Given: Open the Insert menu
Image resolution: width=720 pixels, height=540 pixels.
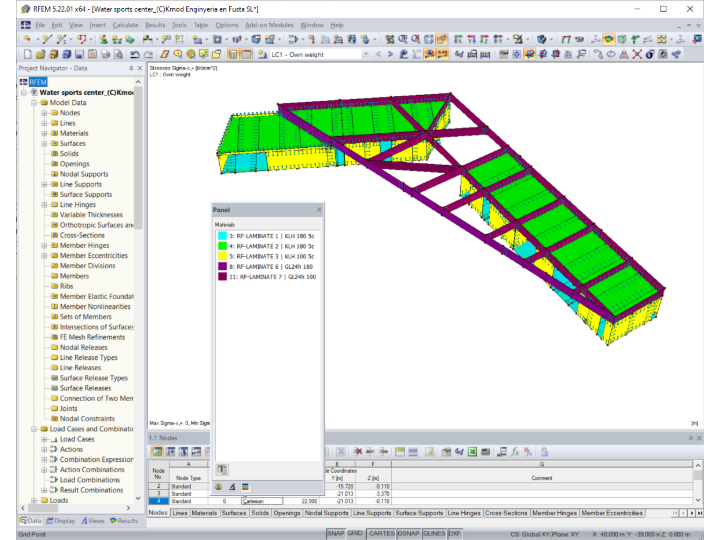Looking at the screenshot, I should pyautogui.click(x=97, y=25).
